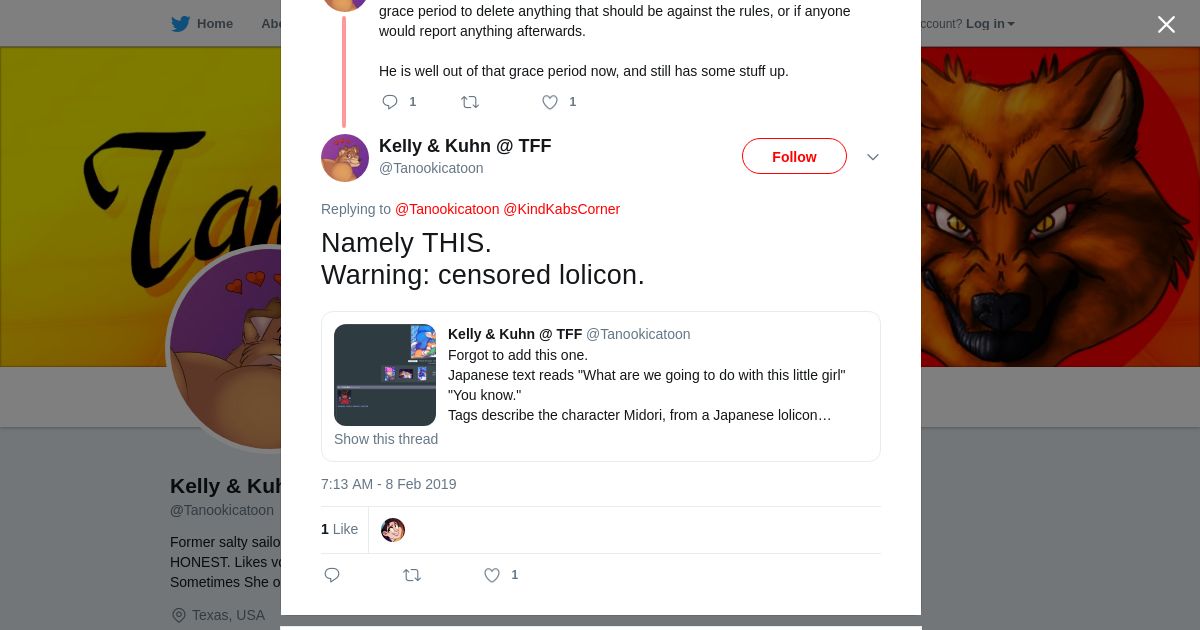This screenshot has width=1200, height=630.
Task: View the 1 Like count list
Action: pyautogui.click(x=339, y=529)
